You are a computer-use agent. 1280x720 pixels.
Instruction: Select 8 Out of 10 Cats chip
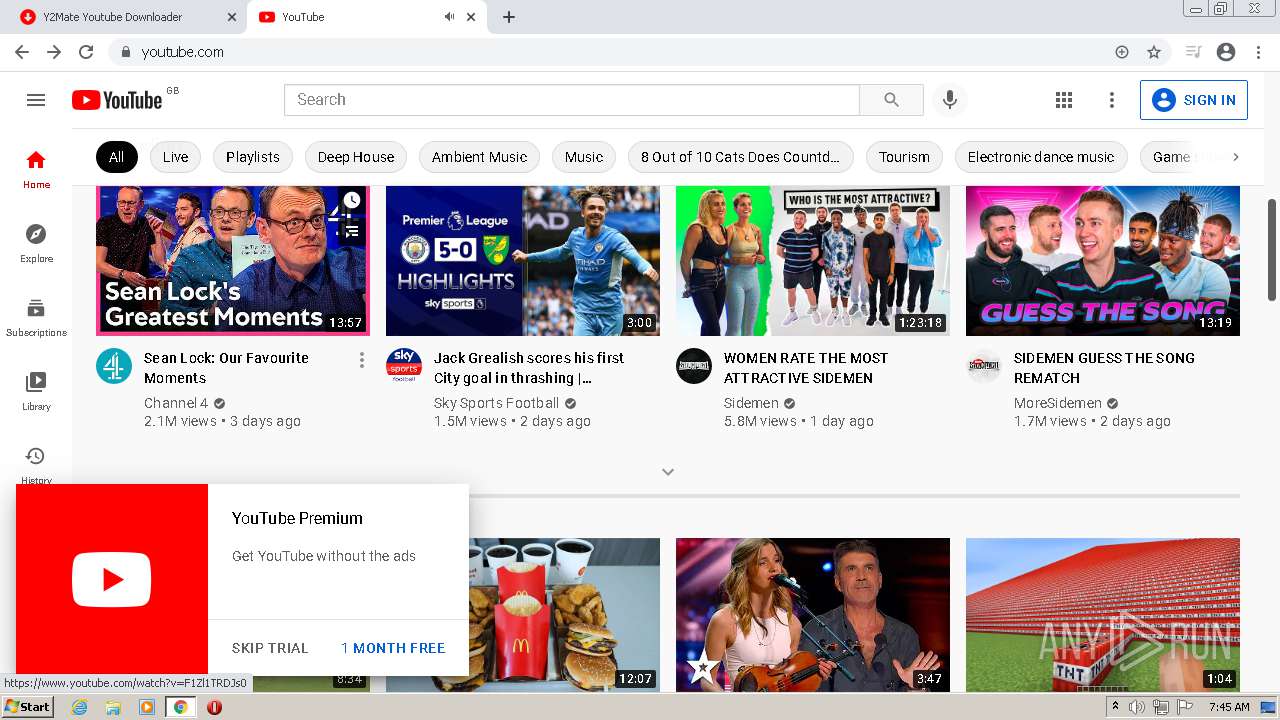(740, 157)
